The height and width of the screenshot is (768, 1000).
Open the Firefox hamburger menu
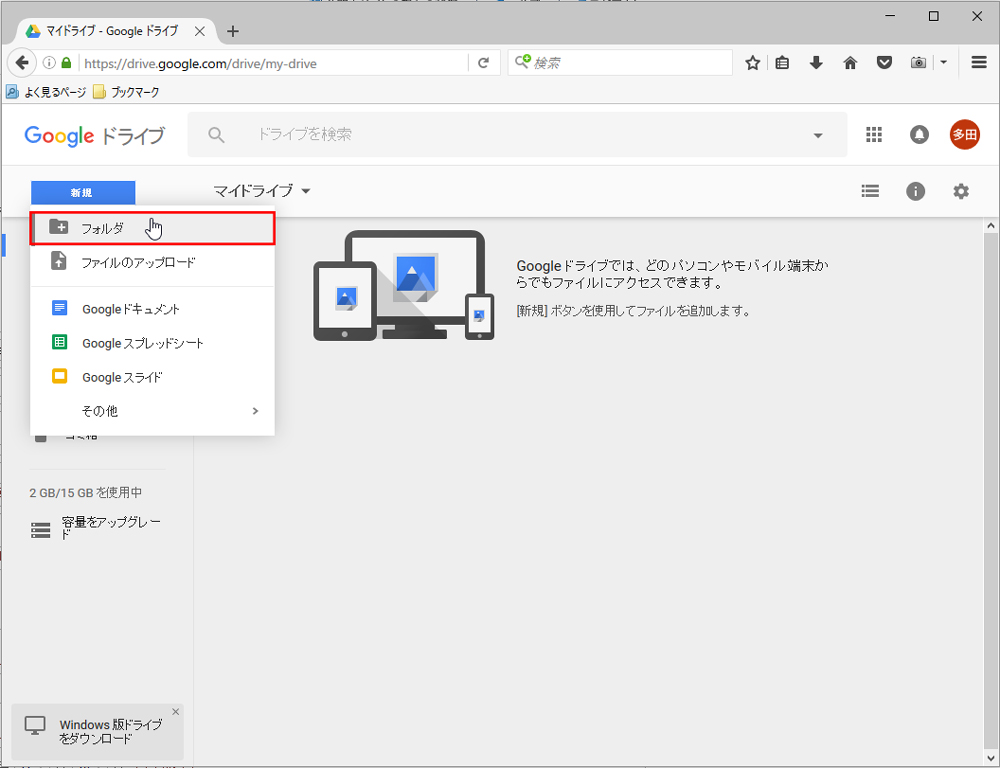(979, 63)
